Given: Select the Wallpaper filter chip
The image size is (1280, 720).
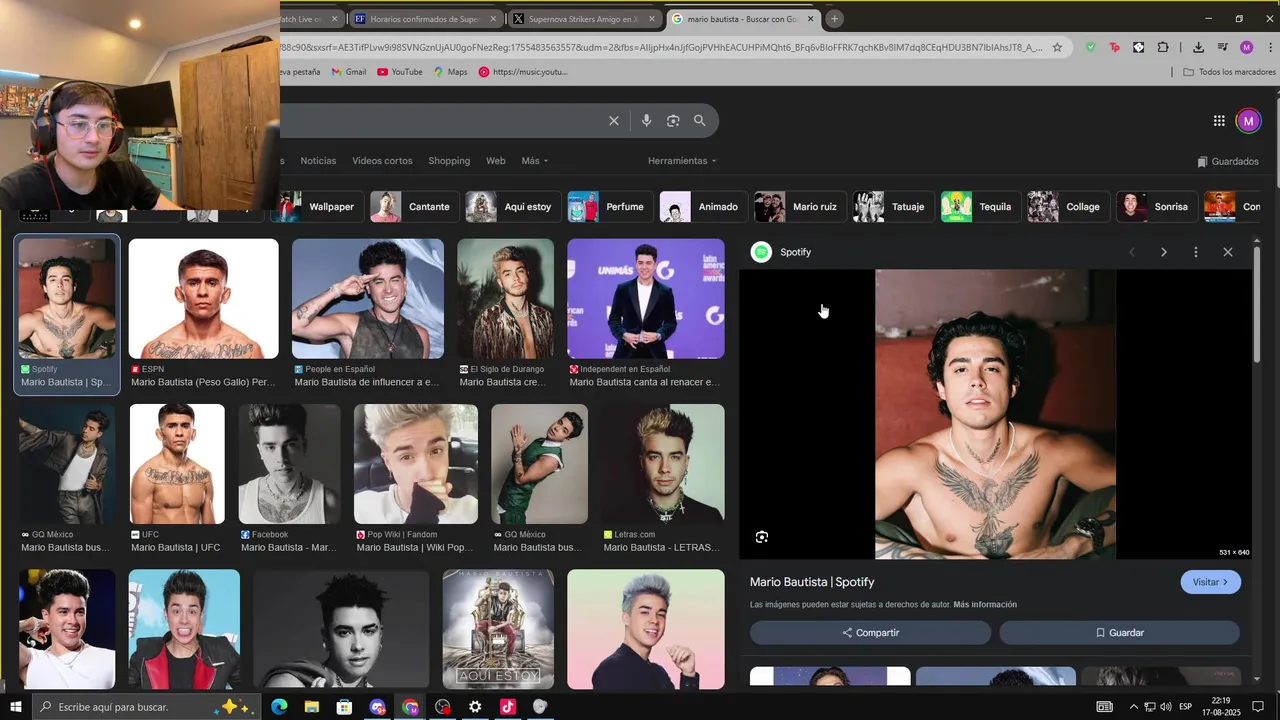Looking at the screenshot, I should [319, 207].
